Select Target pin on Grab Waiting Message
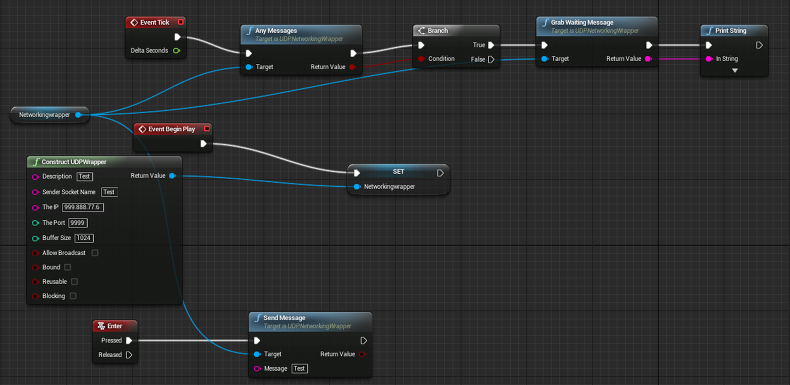The image size is (790, 385). tap(544, 59)
